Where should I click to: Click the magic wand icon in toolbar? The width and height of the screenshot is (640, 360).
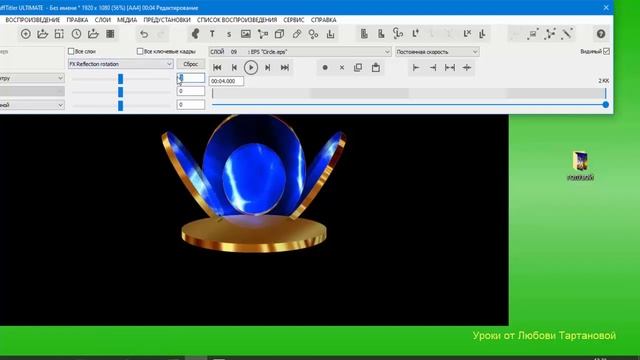[x=567, y=34]
